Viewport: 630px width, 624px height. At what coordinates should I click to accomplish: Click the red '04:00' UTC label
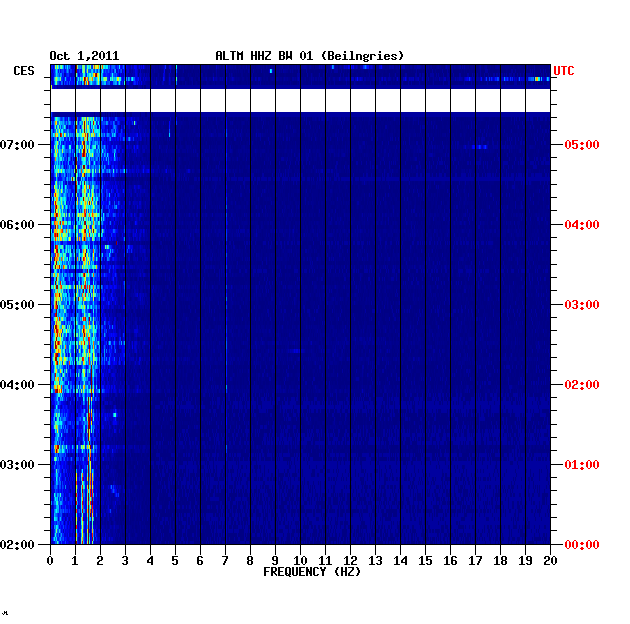pyautogui.click(x=582, y=225)
